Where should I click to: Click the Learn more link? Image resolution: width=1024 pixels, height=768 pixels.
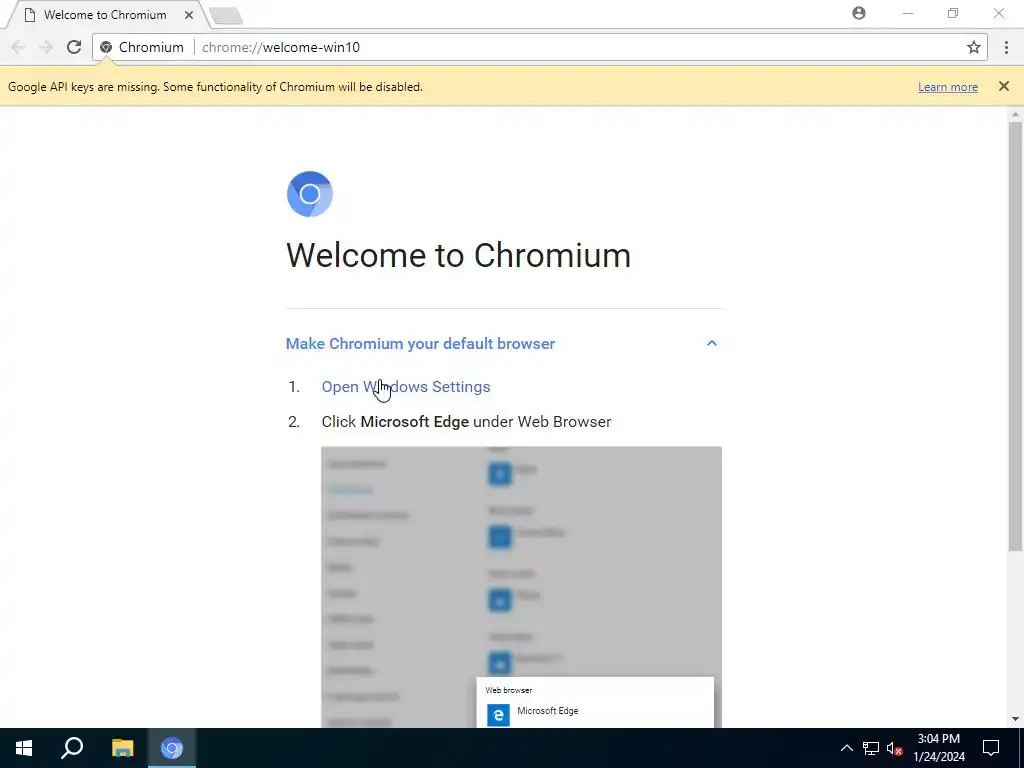[x=948, y=87]
